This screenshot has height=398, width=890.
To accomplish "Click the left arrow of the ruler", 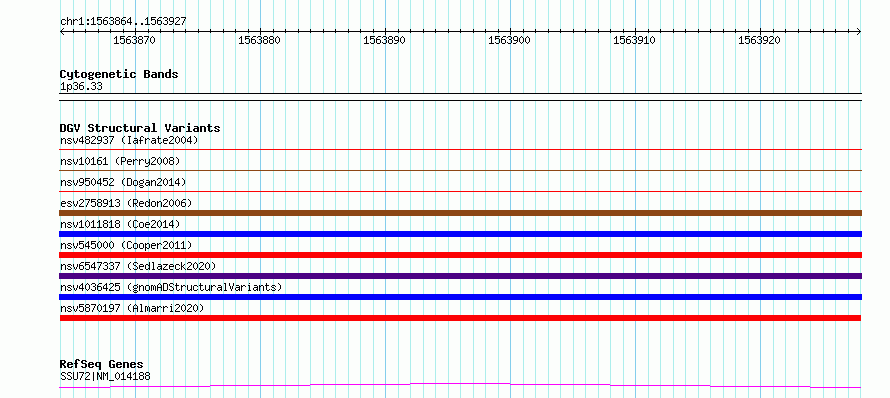I will [x=62, y=32].
